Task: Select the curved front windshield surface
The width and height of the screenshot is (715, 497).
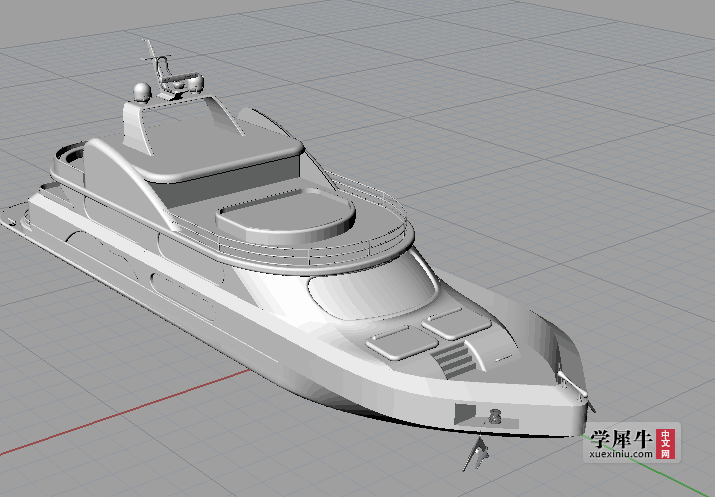Action: (372, 289)
